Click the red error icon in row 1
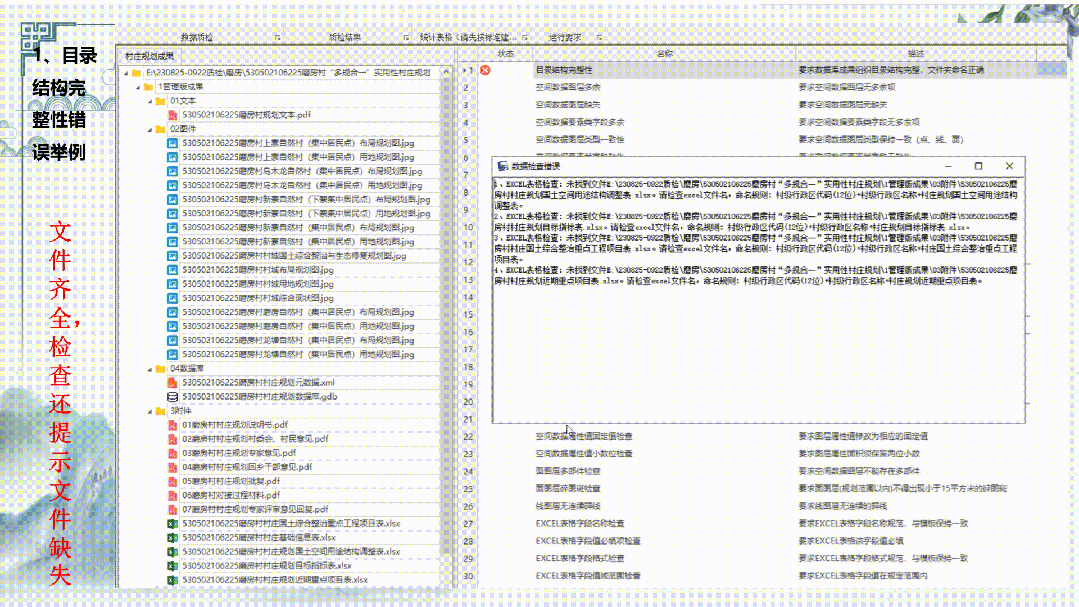1079x607 pixels. pyautogui.click(x=485, y=70)
